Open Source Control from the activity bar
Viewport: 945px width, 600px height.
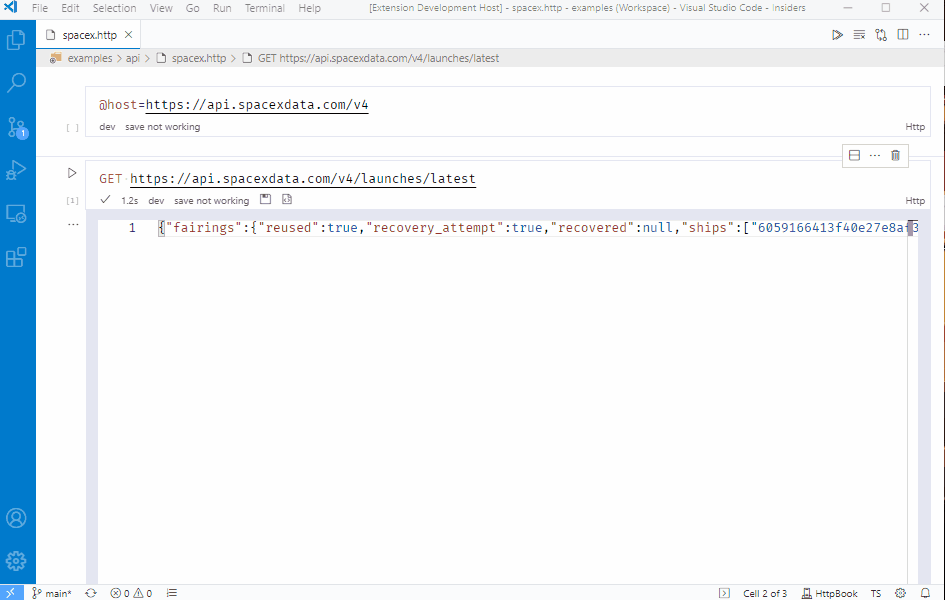pyautogui.click(x=15, y=128)
